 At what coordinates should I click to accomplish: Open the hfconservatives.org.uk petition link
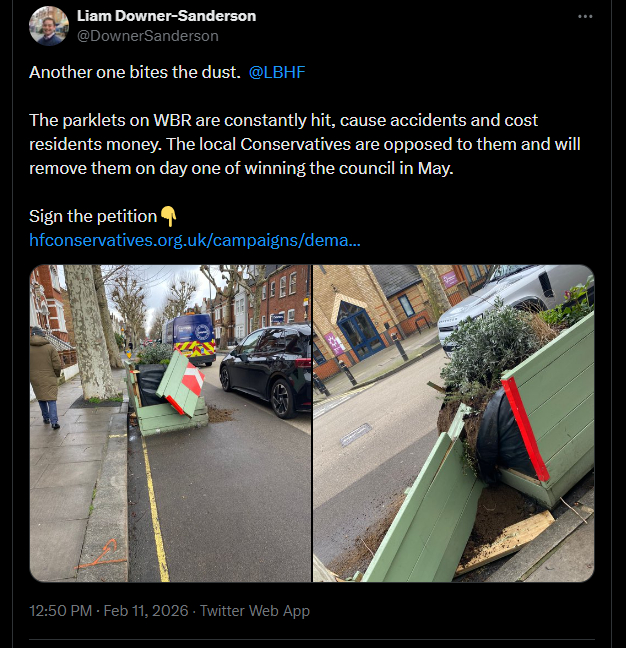point(195,240)
